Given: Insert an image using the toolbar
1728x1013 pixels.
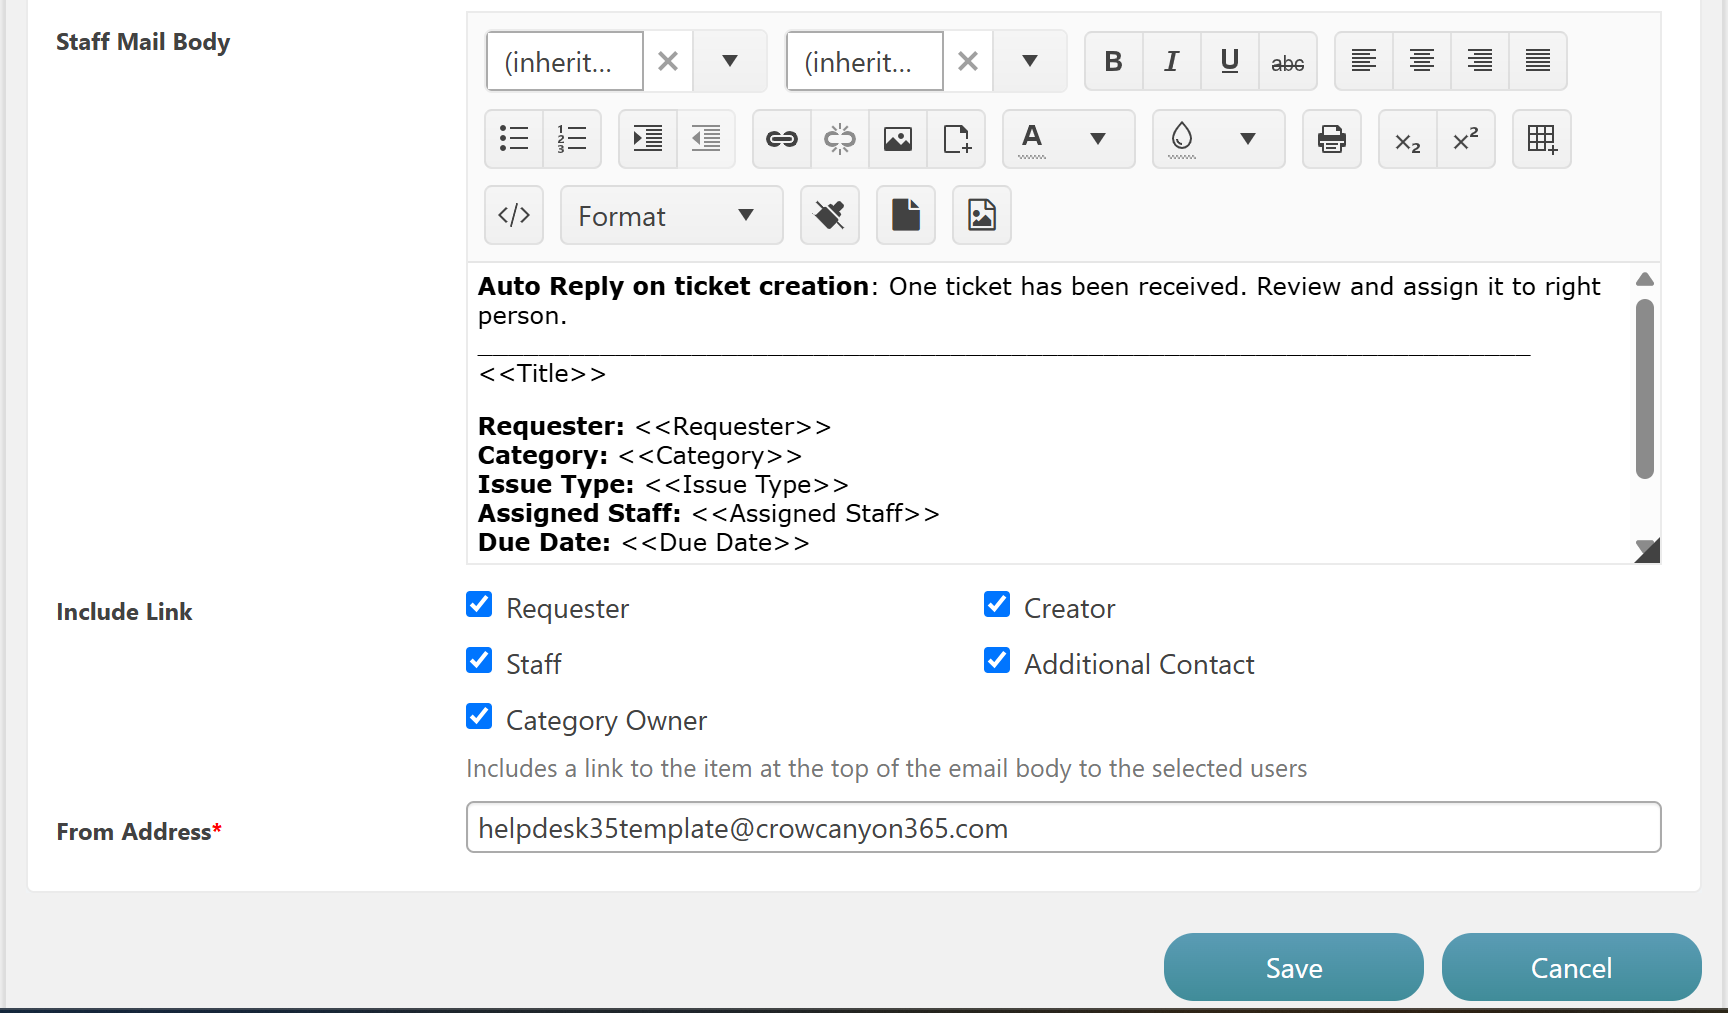Looking at the screenshot, I should pyautogui.click(x=898, y=139).
